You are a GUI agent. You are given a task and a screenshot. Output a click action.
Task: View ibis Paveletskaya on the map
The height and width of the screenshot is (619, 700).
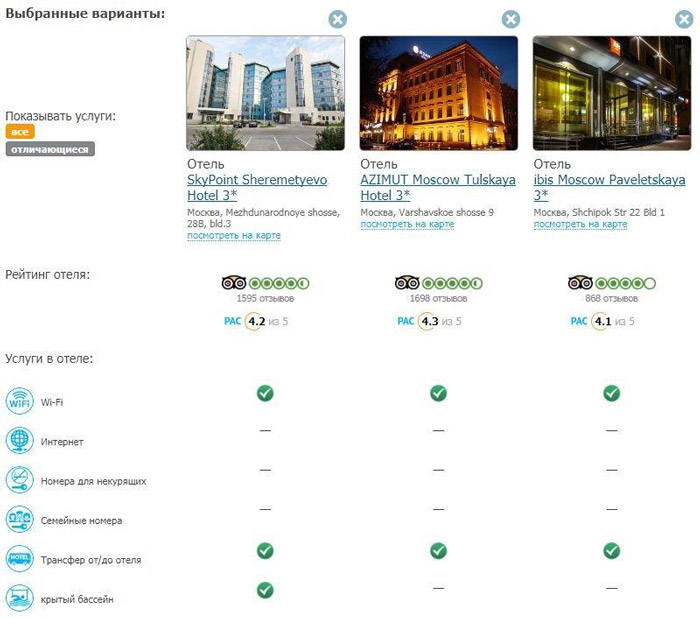point(580,224)
